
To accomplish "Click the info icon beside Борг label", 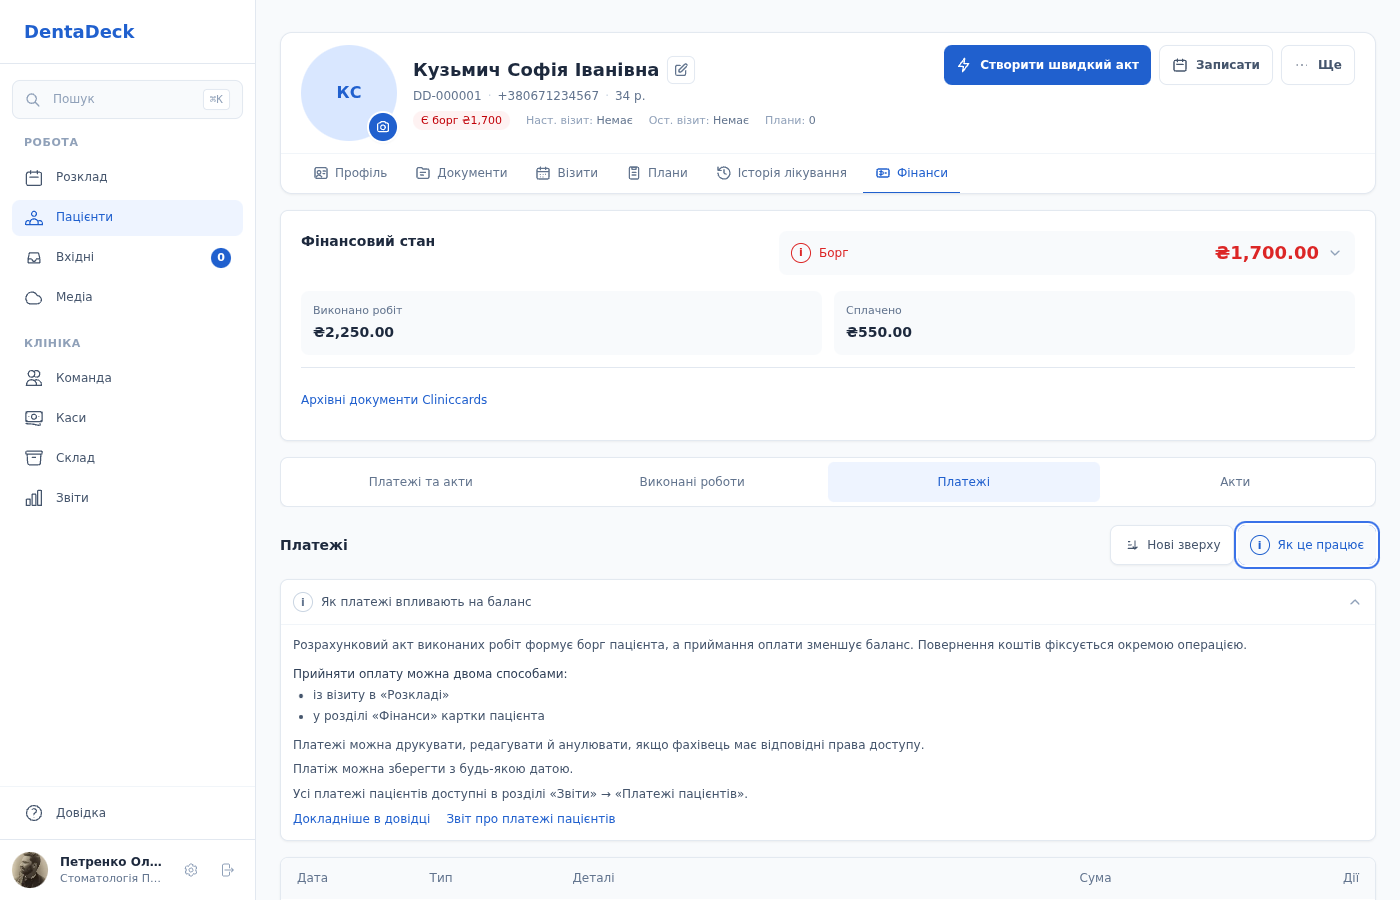I will pyautogui.click(x=801, y=253).
